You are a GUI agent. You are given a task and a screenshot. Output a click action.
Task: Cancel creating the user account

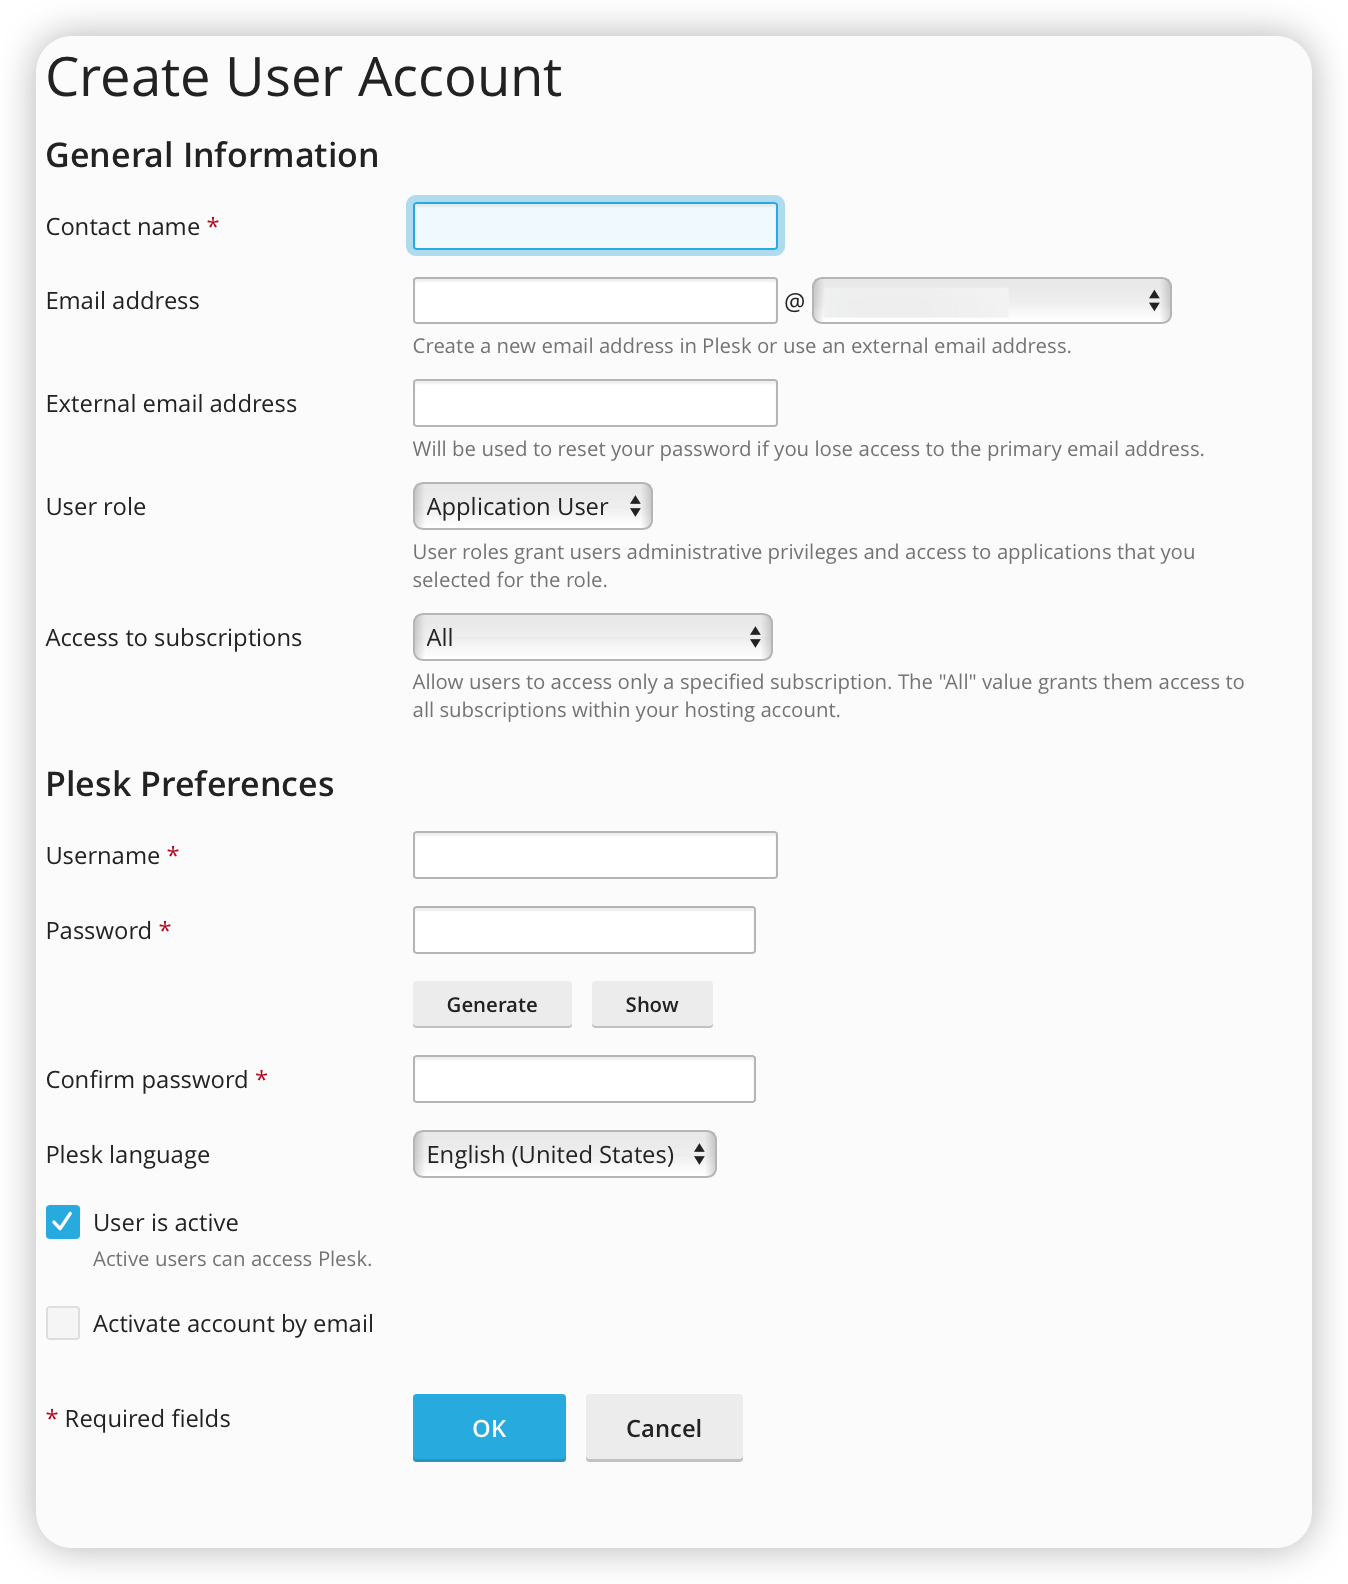[x=663, y=1428]
